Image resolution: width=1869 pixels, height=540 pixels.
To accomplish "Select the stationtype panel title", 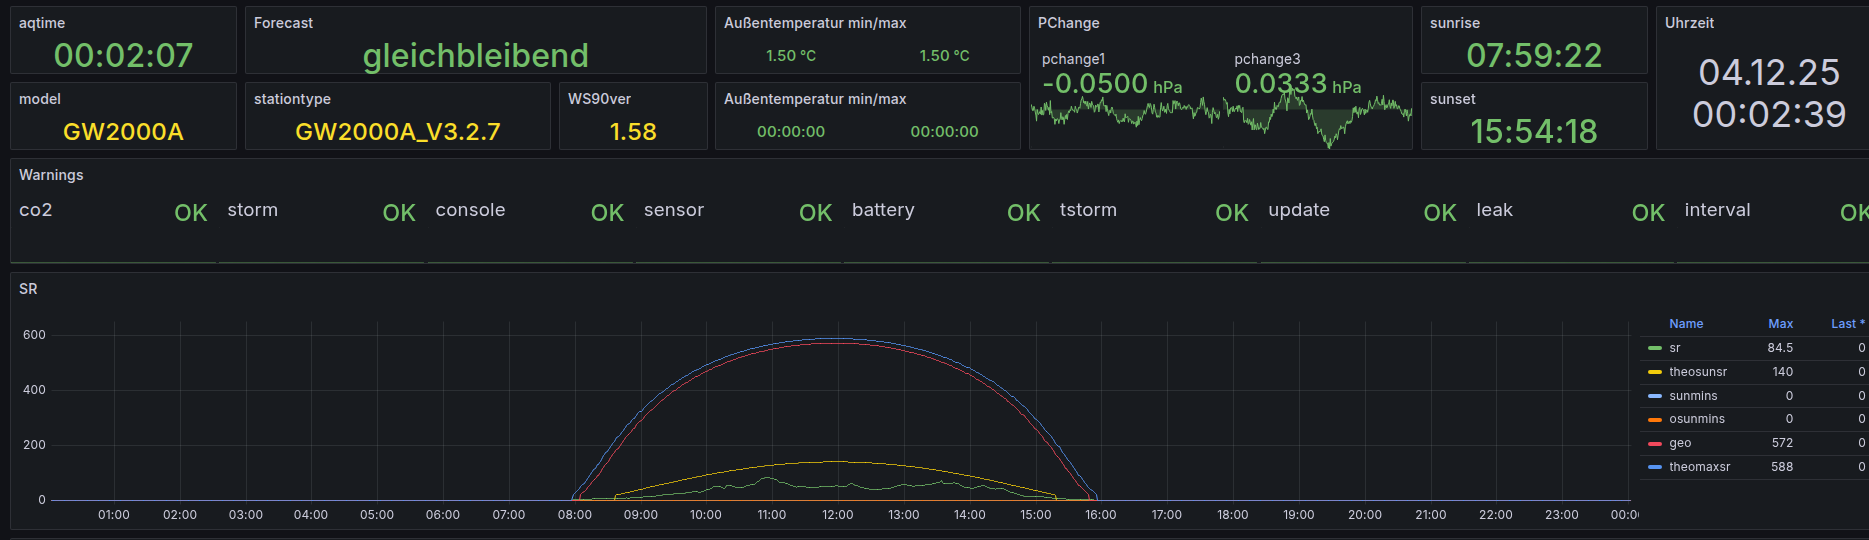I will (292, 99).
